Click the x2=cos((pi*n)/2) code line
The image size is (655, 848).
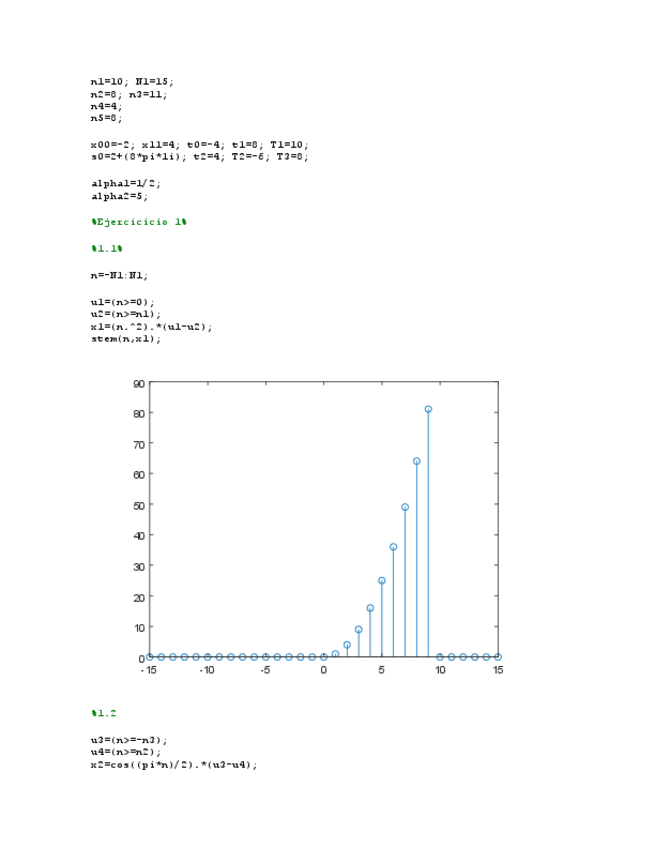point(174,764)
